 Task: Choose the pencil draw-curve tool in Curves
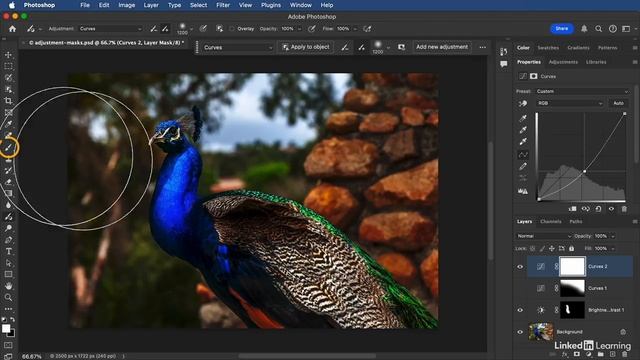(x=523, y=167)
